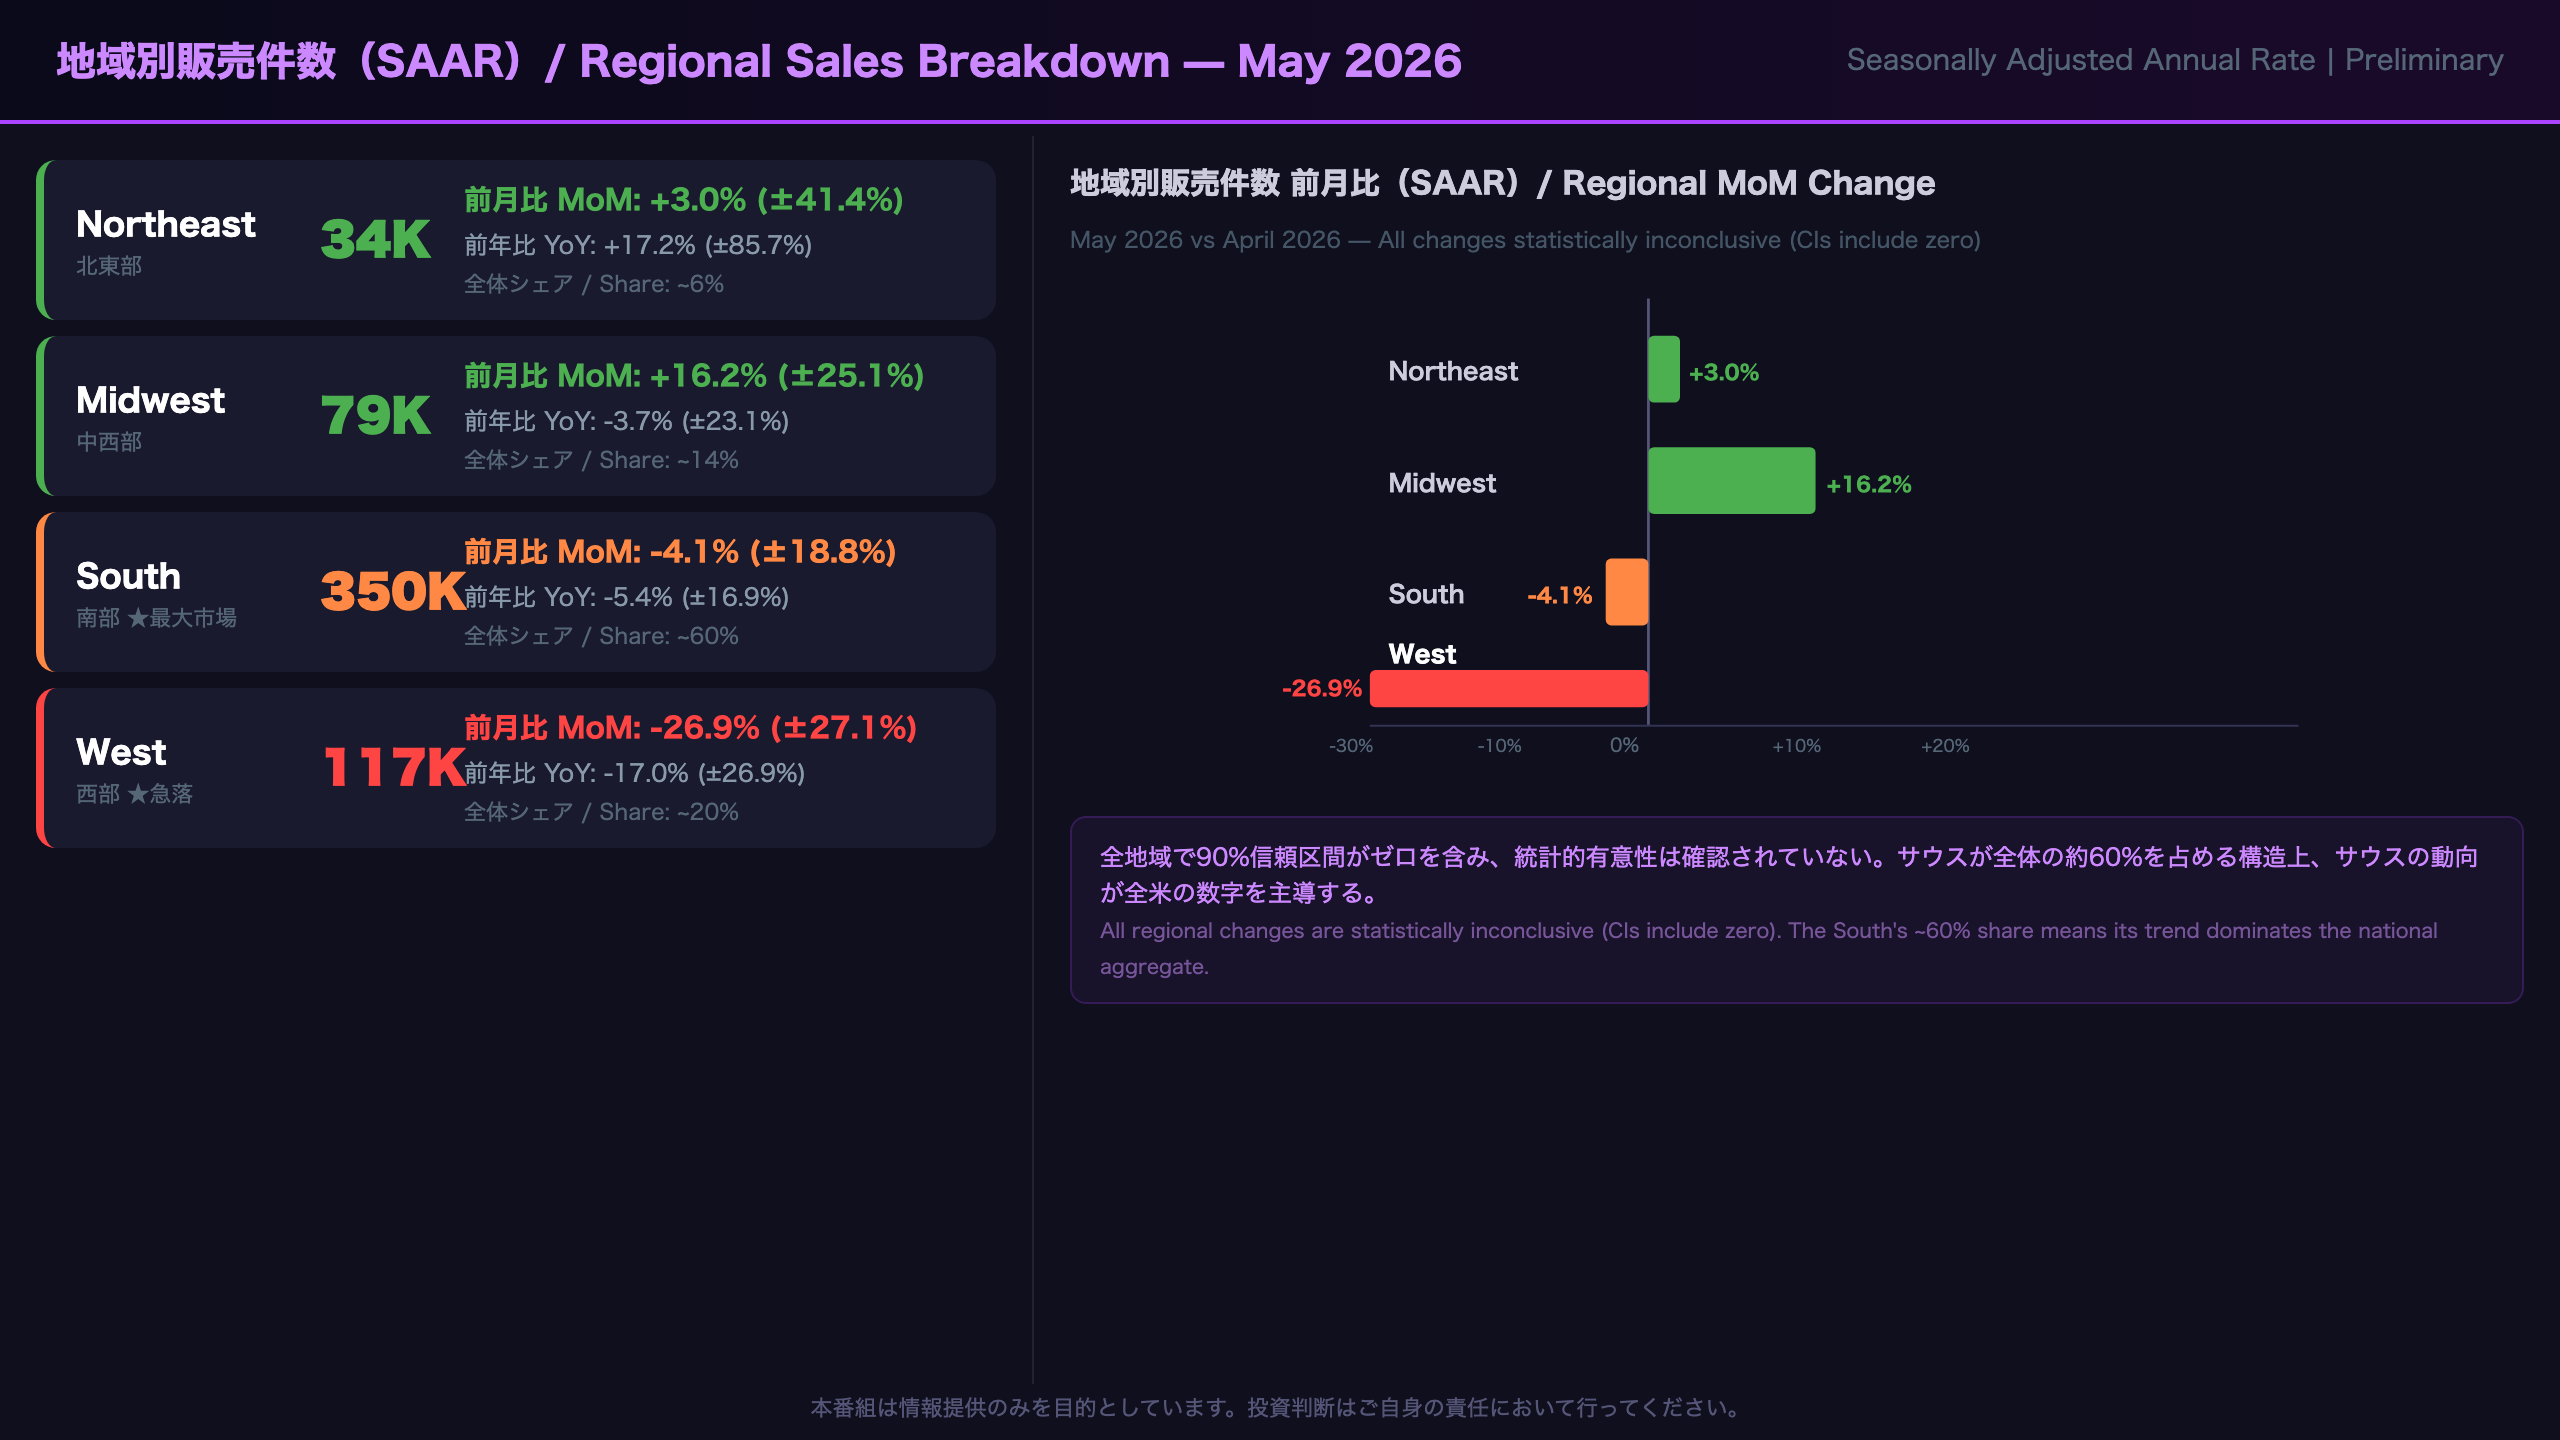The width and height of the screenshot is (2560, 1440).
Task: Click the South Share ~60% line
Action: (x=601, y=636)
